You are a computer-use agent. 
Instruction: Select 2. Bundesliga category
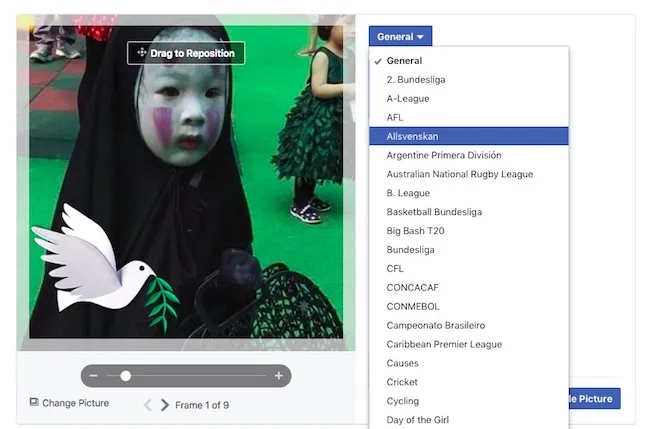[x=416, y=79]
